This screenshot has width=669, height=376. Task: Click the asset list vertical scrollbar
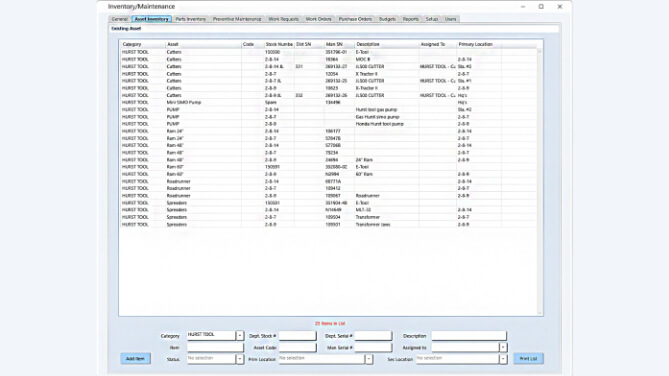coord(539,182)
